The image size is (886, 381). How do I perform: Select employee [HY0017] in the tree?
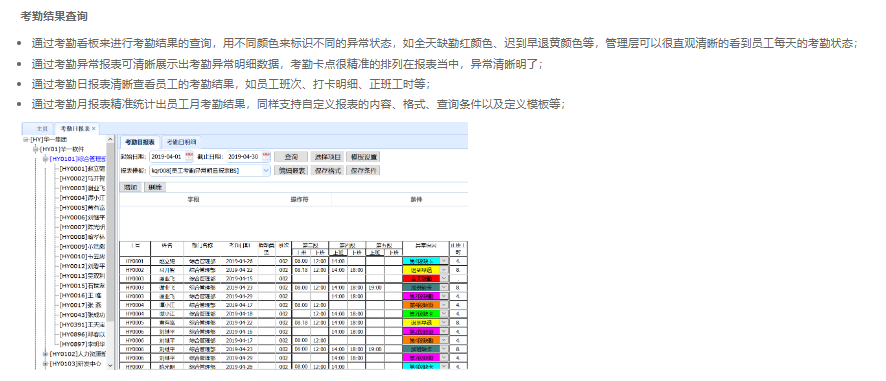[x=82, y=305]
